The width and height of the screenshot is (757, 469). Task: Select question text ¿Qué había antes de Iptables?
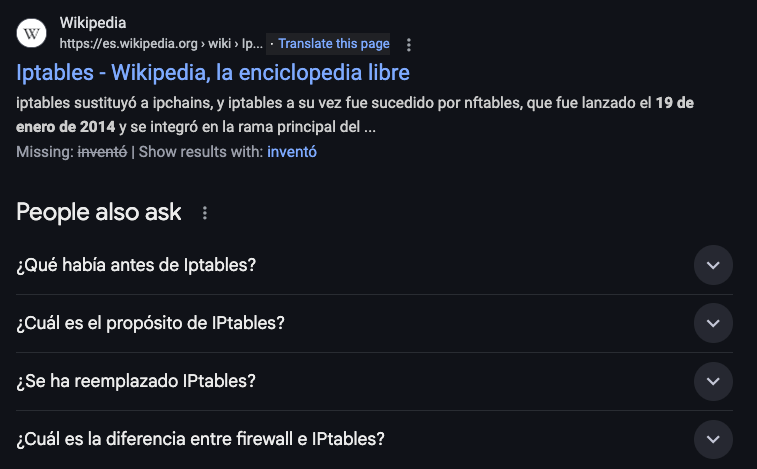(x=137, y=265)
